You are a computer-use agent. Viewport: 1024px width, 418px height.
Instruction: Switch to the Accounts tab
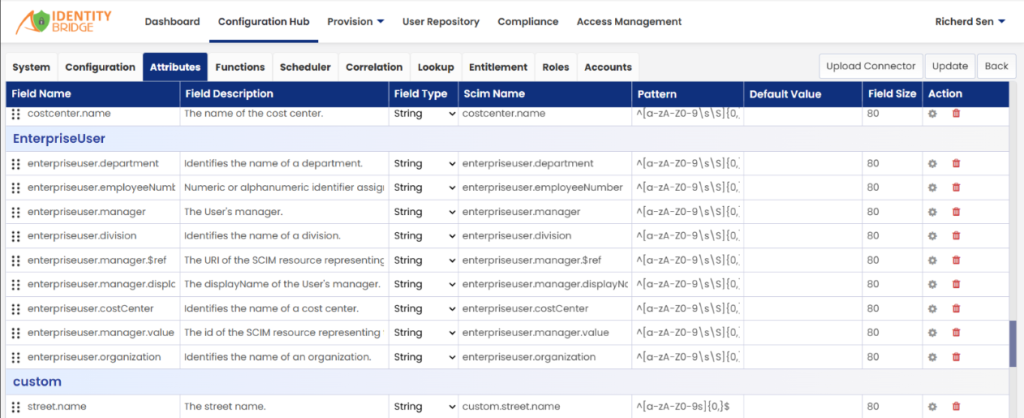(x=608, y=67)
